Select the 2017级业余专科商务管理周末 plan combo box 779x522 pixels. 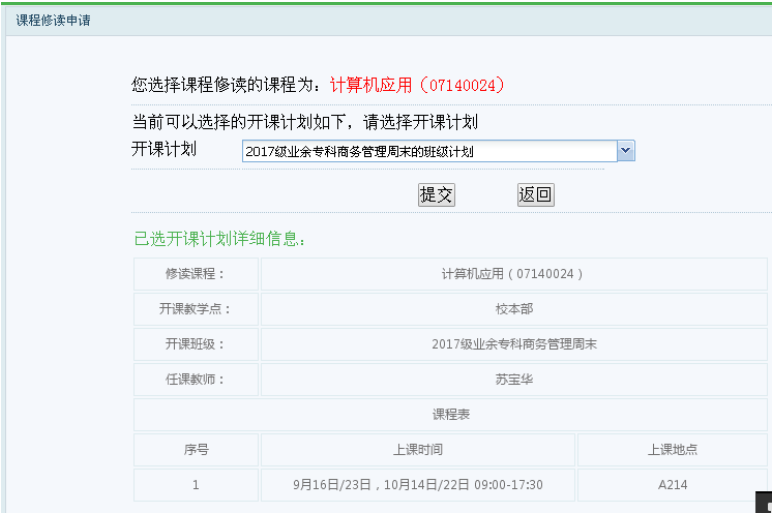pyautogui.click(x=428, y=151)
